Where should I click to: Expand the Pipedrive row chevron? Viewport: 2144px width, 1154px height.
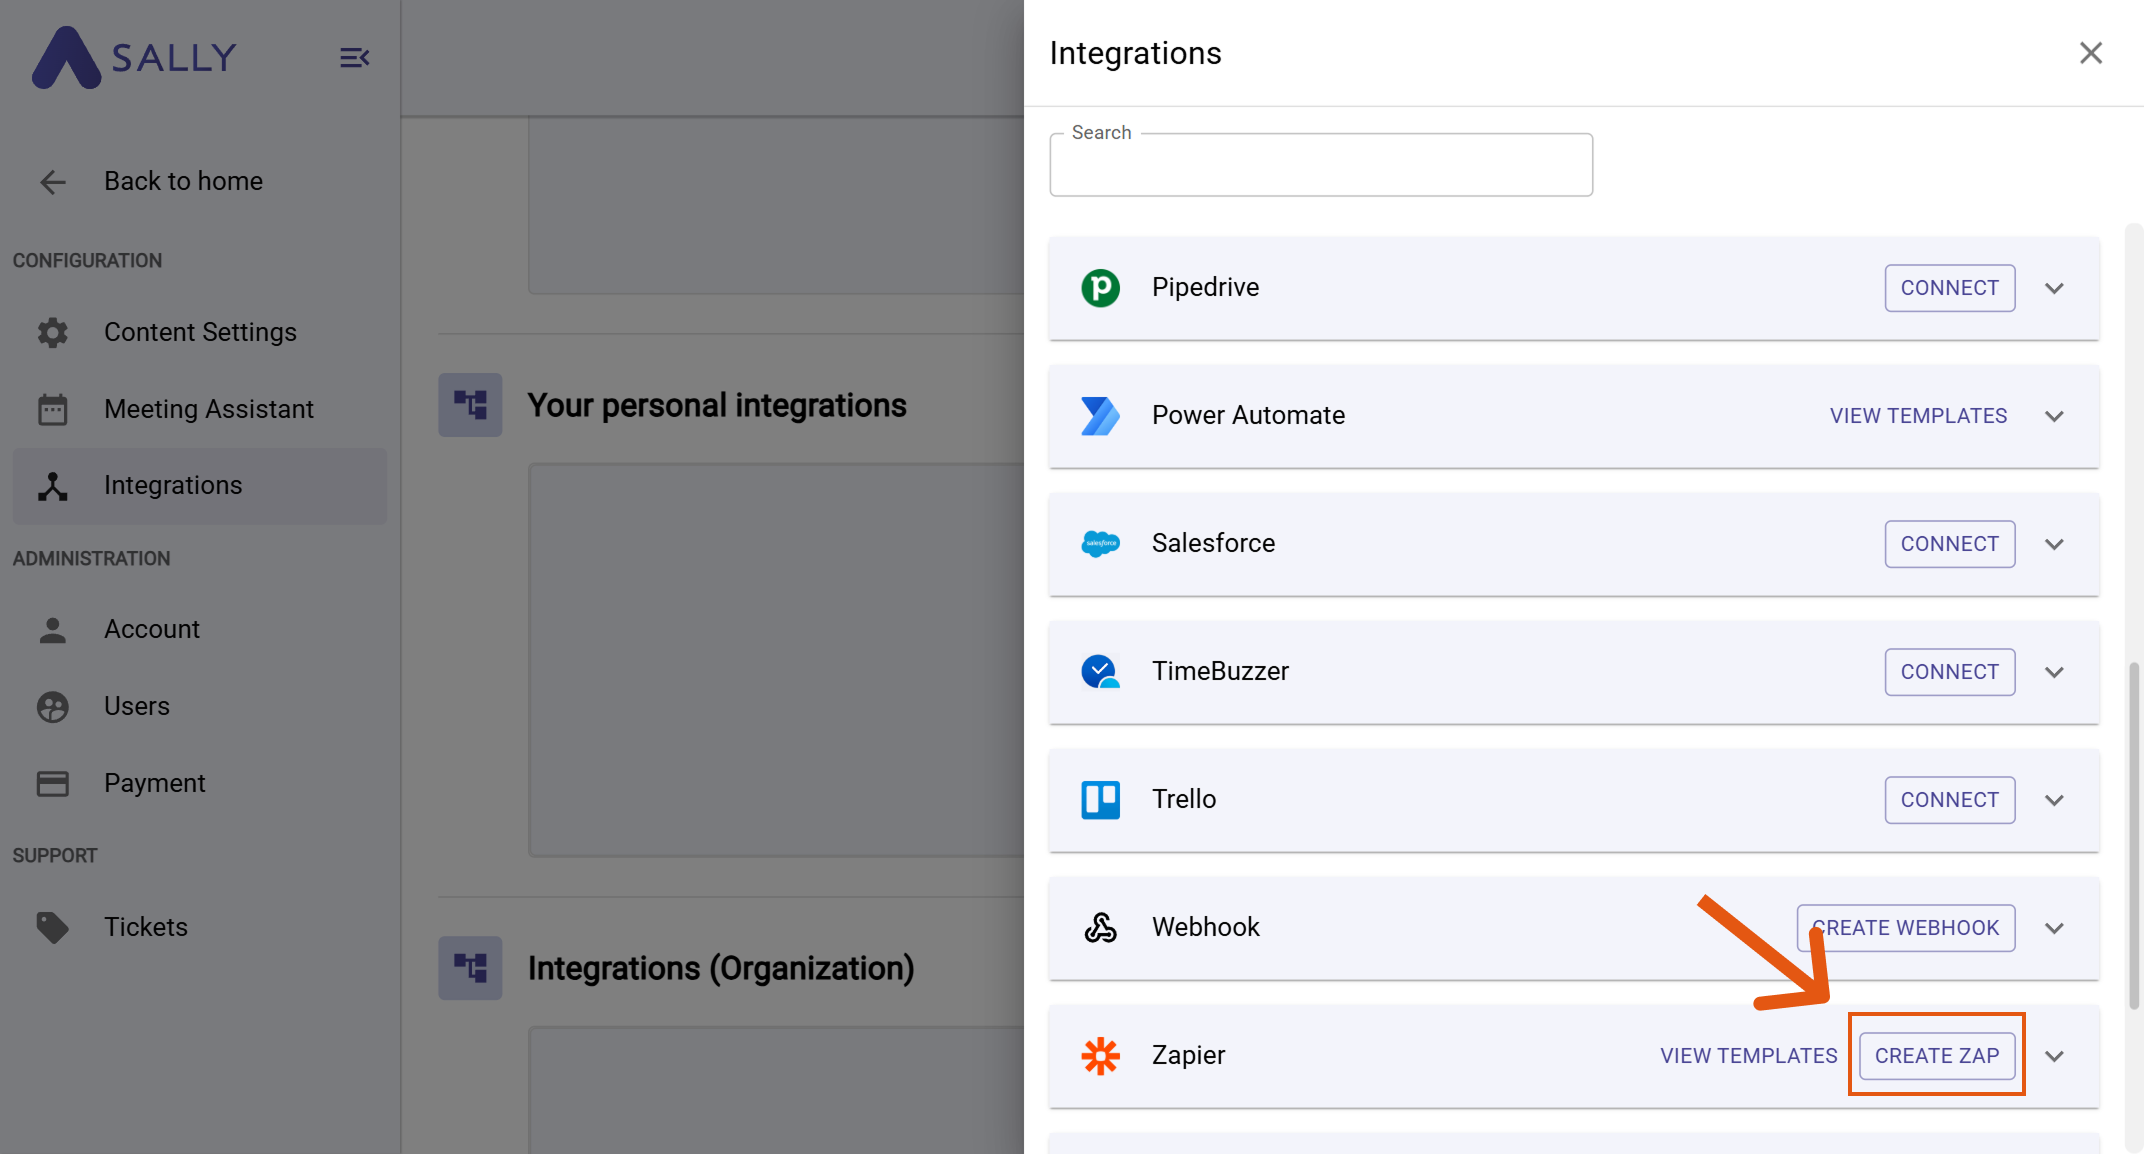[2054, 288]
